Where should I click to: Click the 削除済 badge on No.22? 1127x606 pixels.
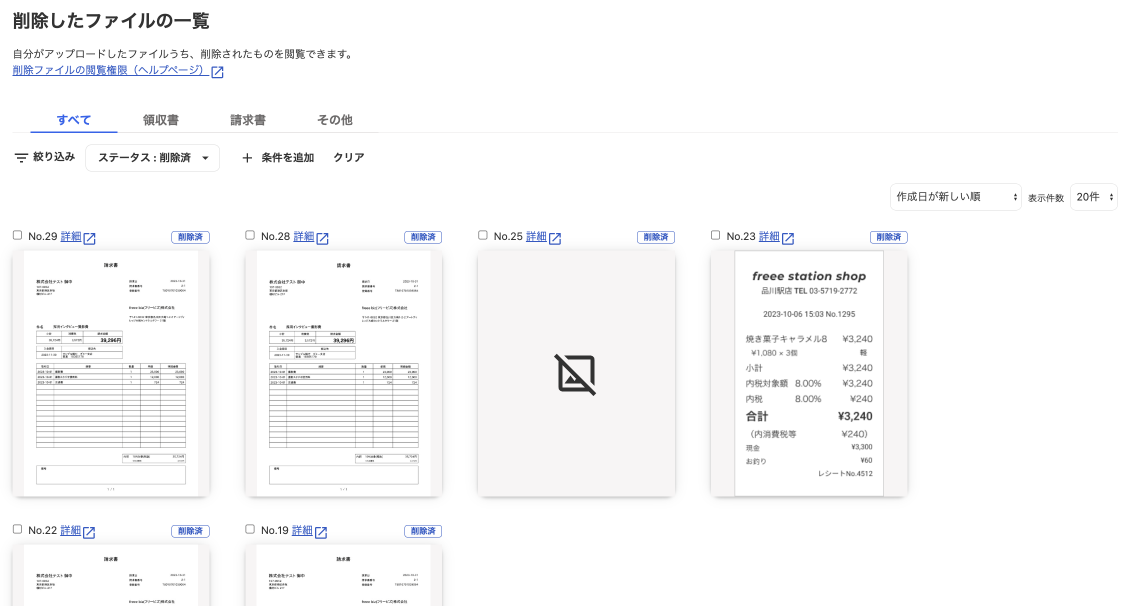(x=190, y=531)
